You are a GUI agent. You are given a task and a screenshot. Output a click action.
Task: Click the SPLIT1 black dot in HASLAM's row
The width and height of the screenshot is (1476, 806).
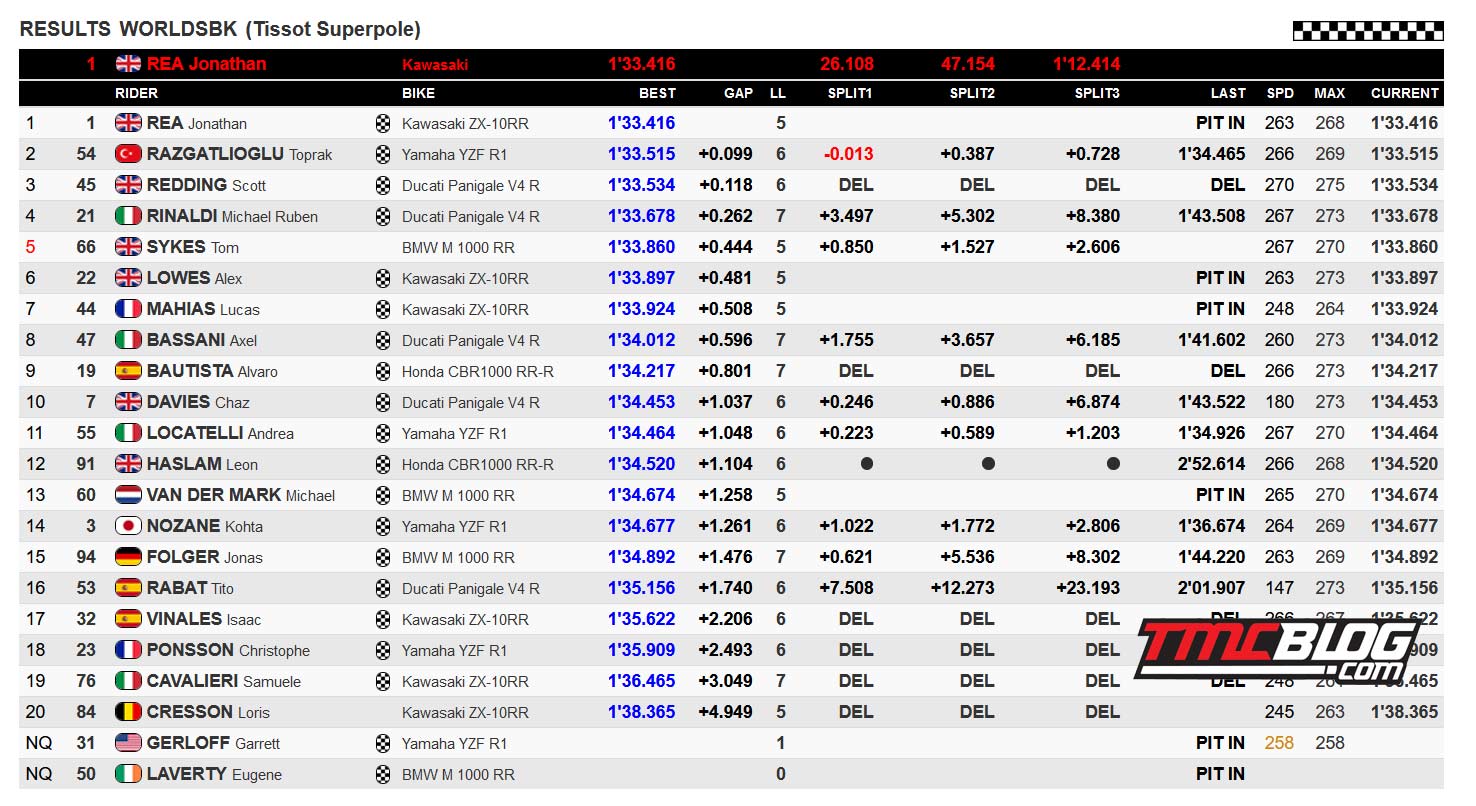click(866, 464)
